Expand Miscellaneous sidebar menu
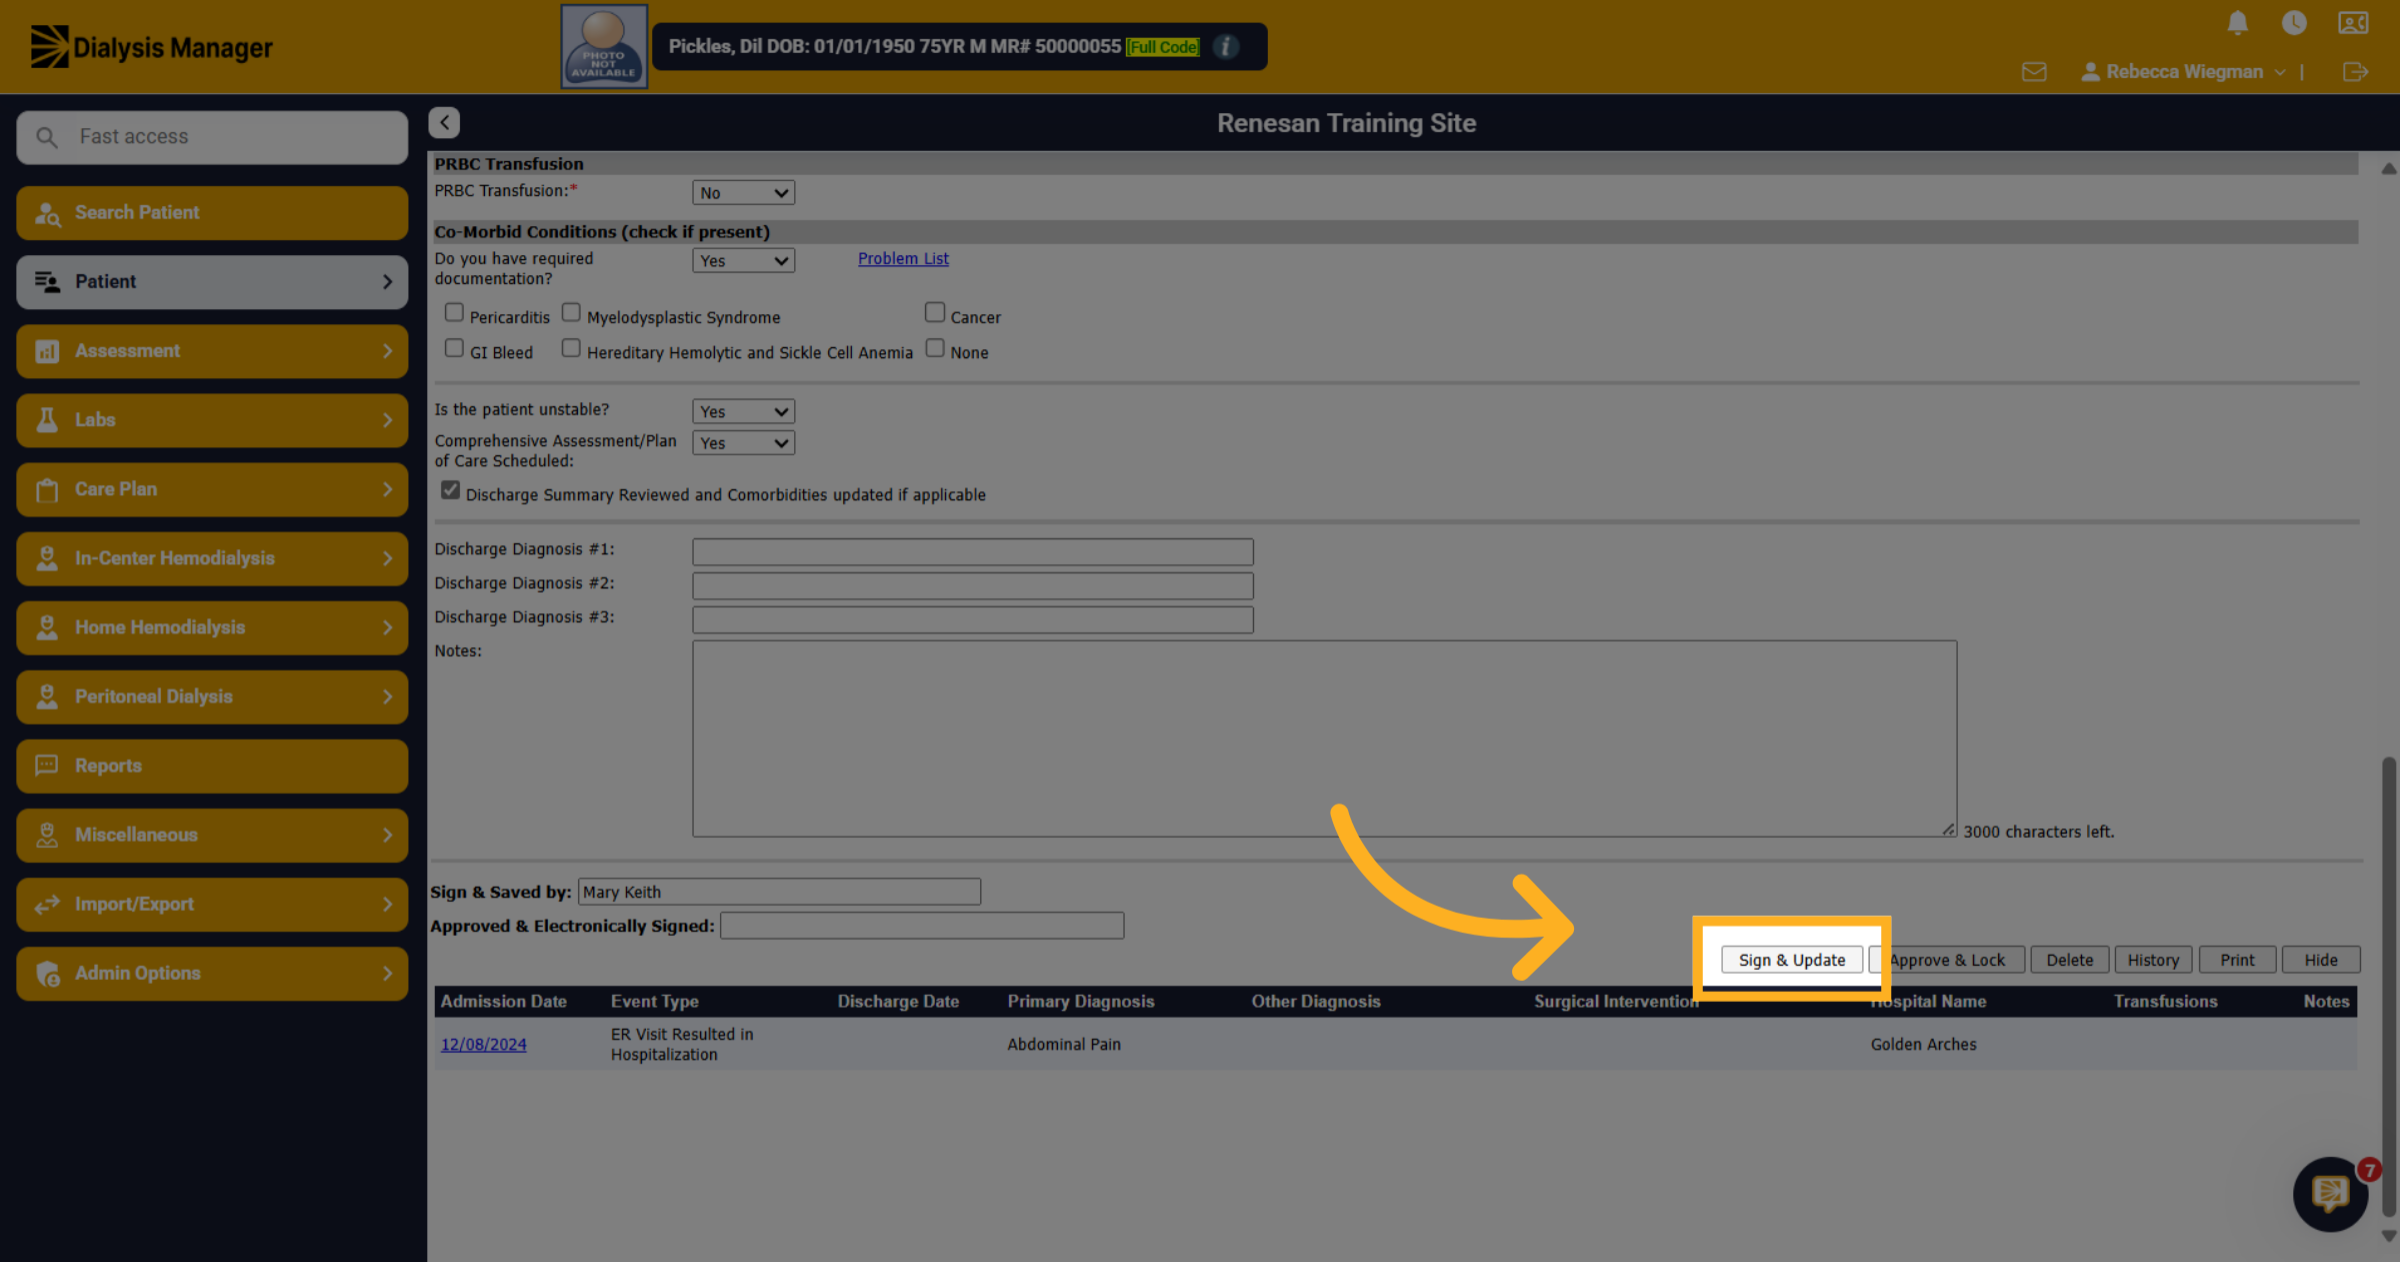This screenshot has width=2400, height=1262. [212, 834]
